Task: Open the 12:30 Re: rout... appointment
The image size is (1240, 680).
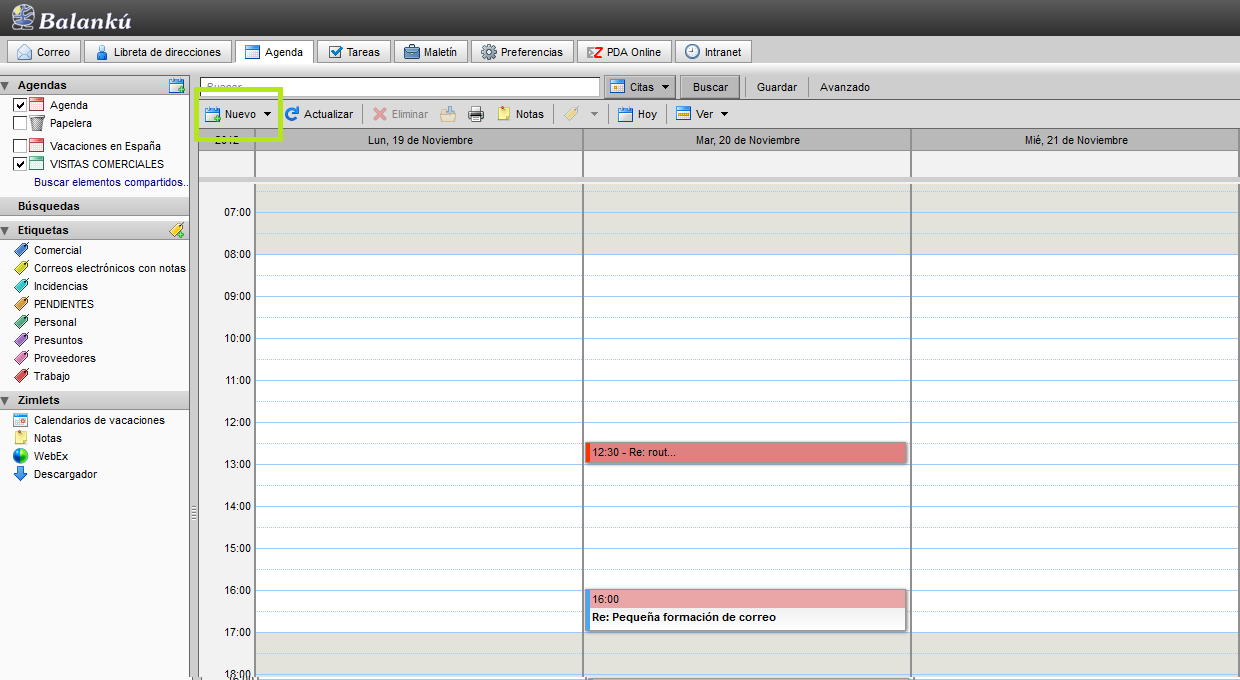Action: tap(745, 452)
